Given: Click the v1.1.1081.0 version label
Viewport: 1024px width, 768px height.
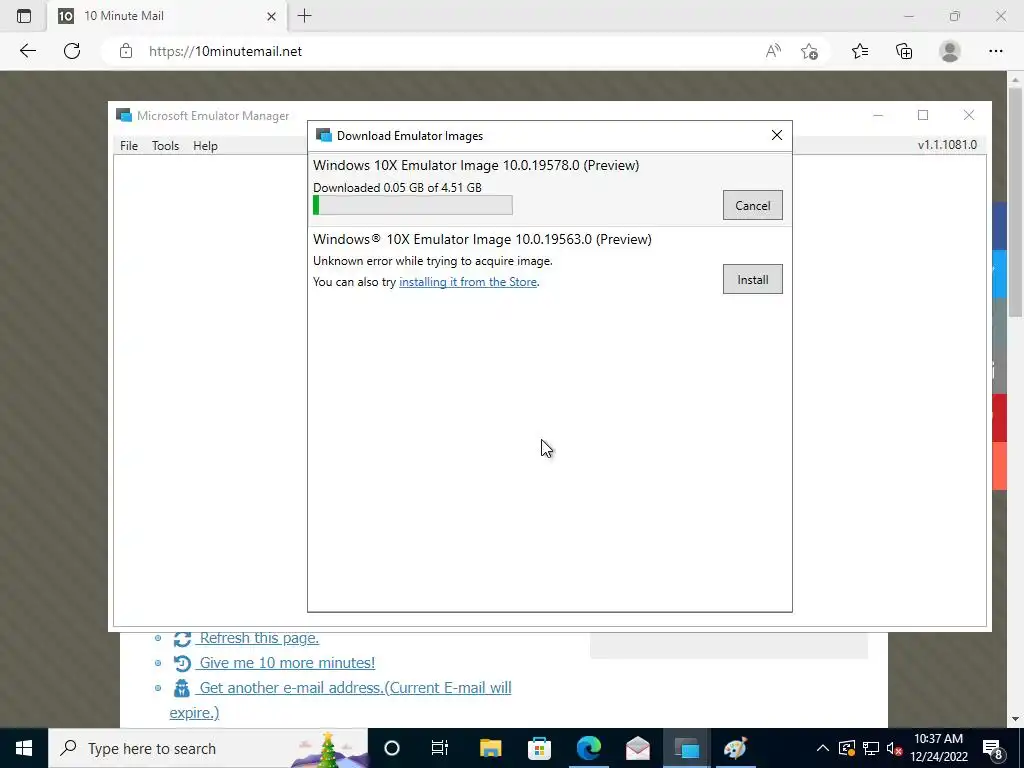Looking at the screenshot, I should coord(947,145).
